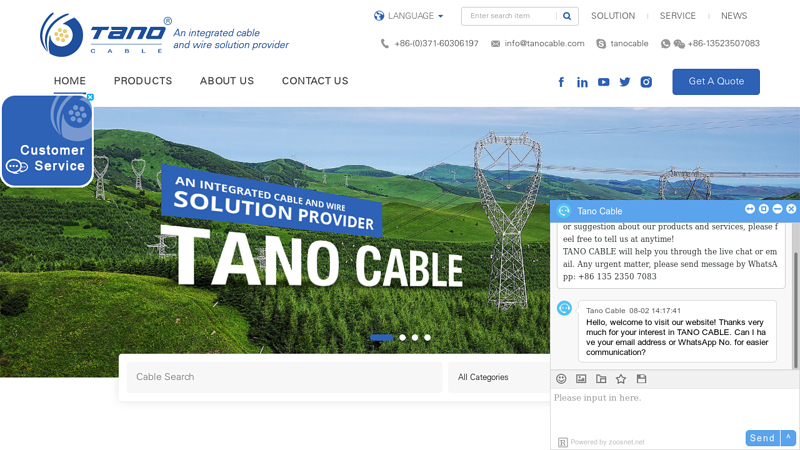The height and width of the screenshot is (450, 800).
Task: Open CONTACT US menu item
Action: (x=315, y=81)
